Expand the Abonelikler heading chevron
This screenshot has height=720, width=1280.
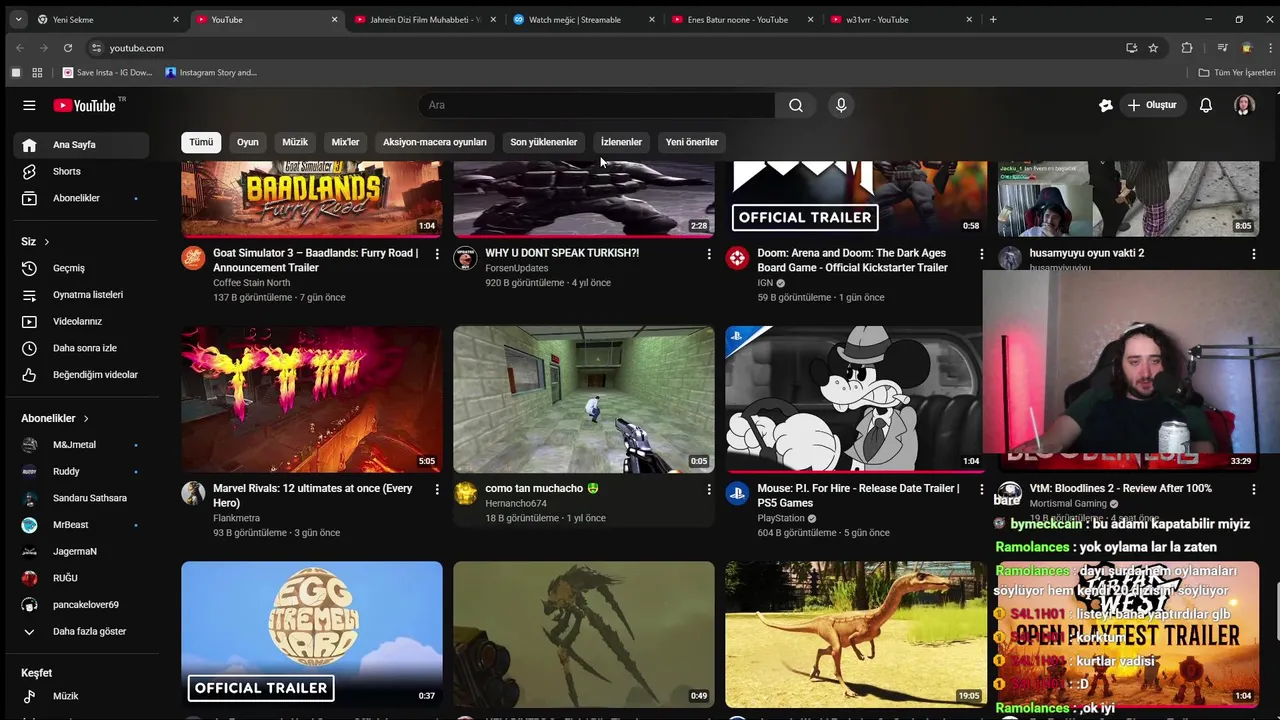pos(86,418)
